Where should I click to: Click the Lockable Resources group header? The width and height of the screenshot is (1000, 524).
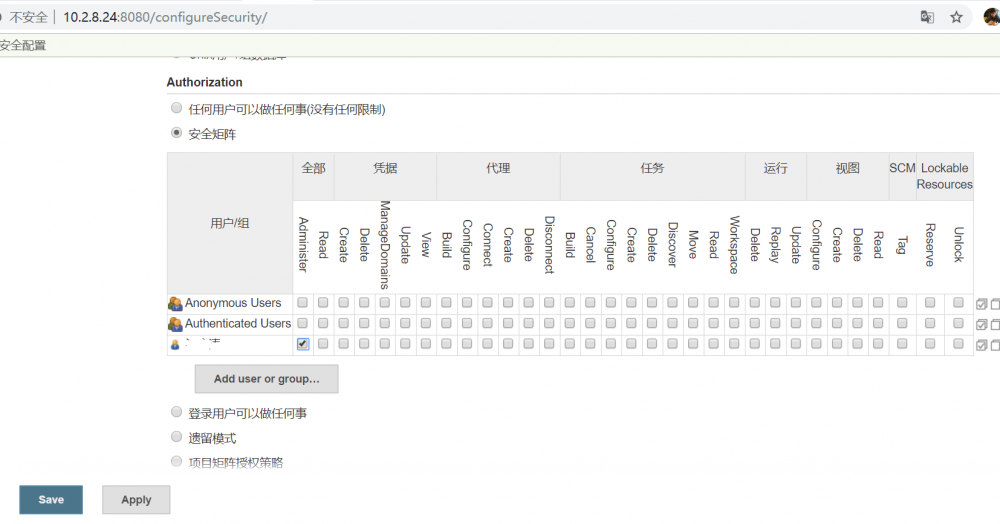click(945, 176)
